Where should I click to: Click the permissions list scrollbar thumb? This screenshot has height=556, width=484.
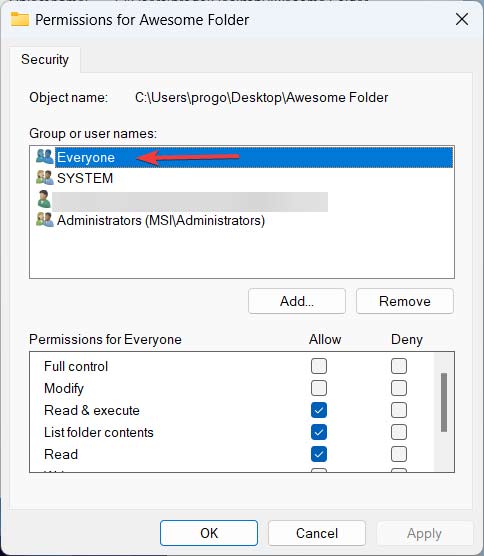pyautogui.click(x=444, y=402)
